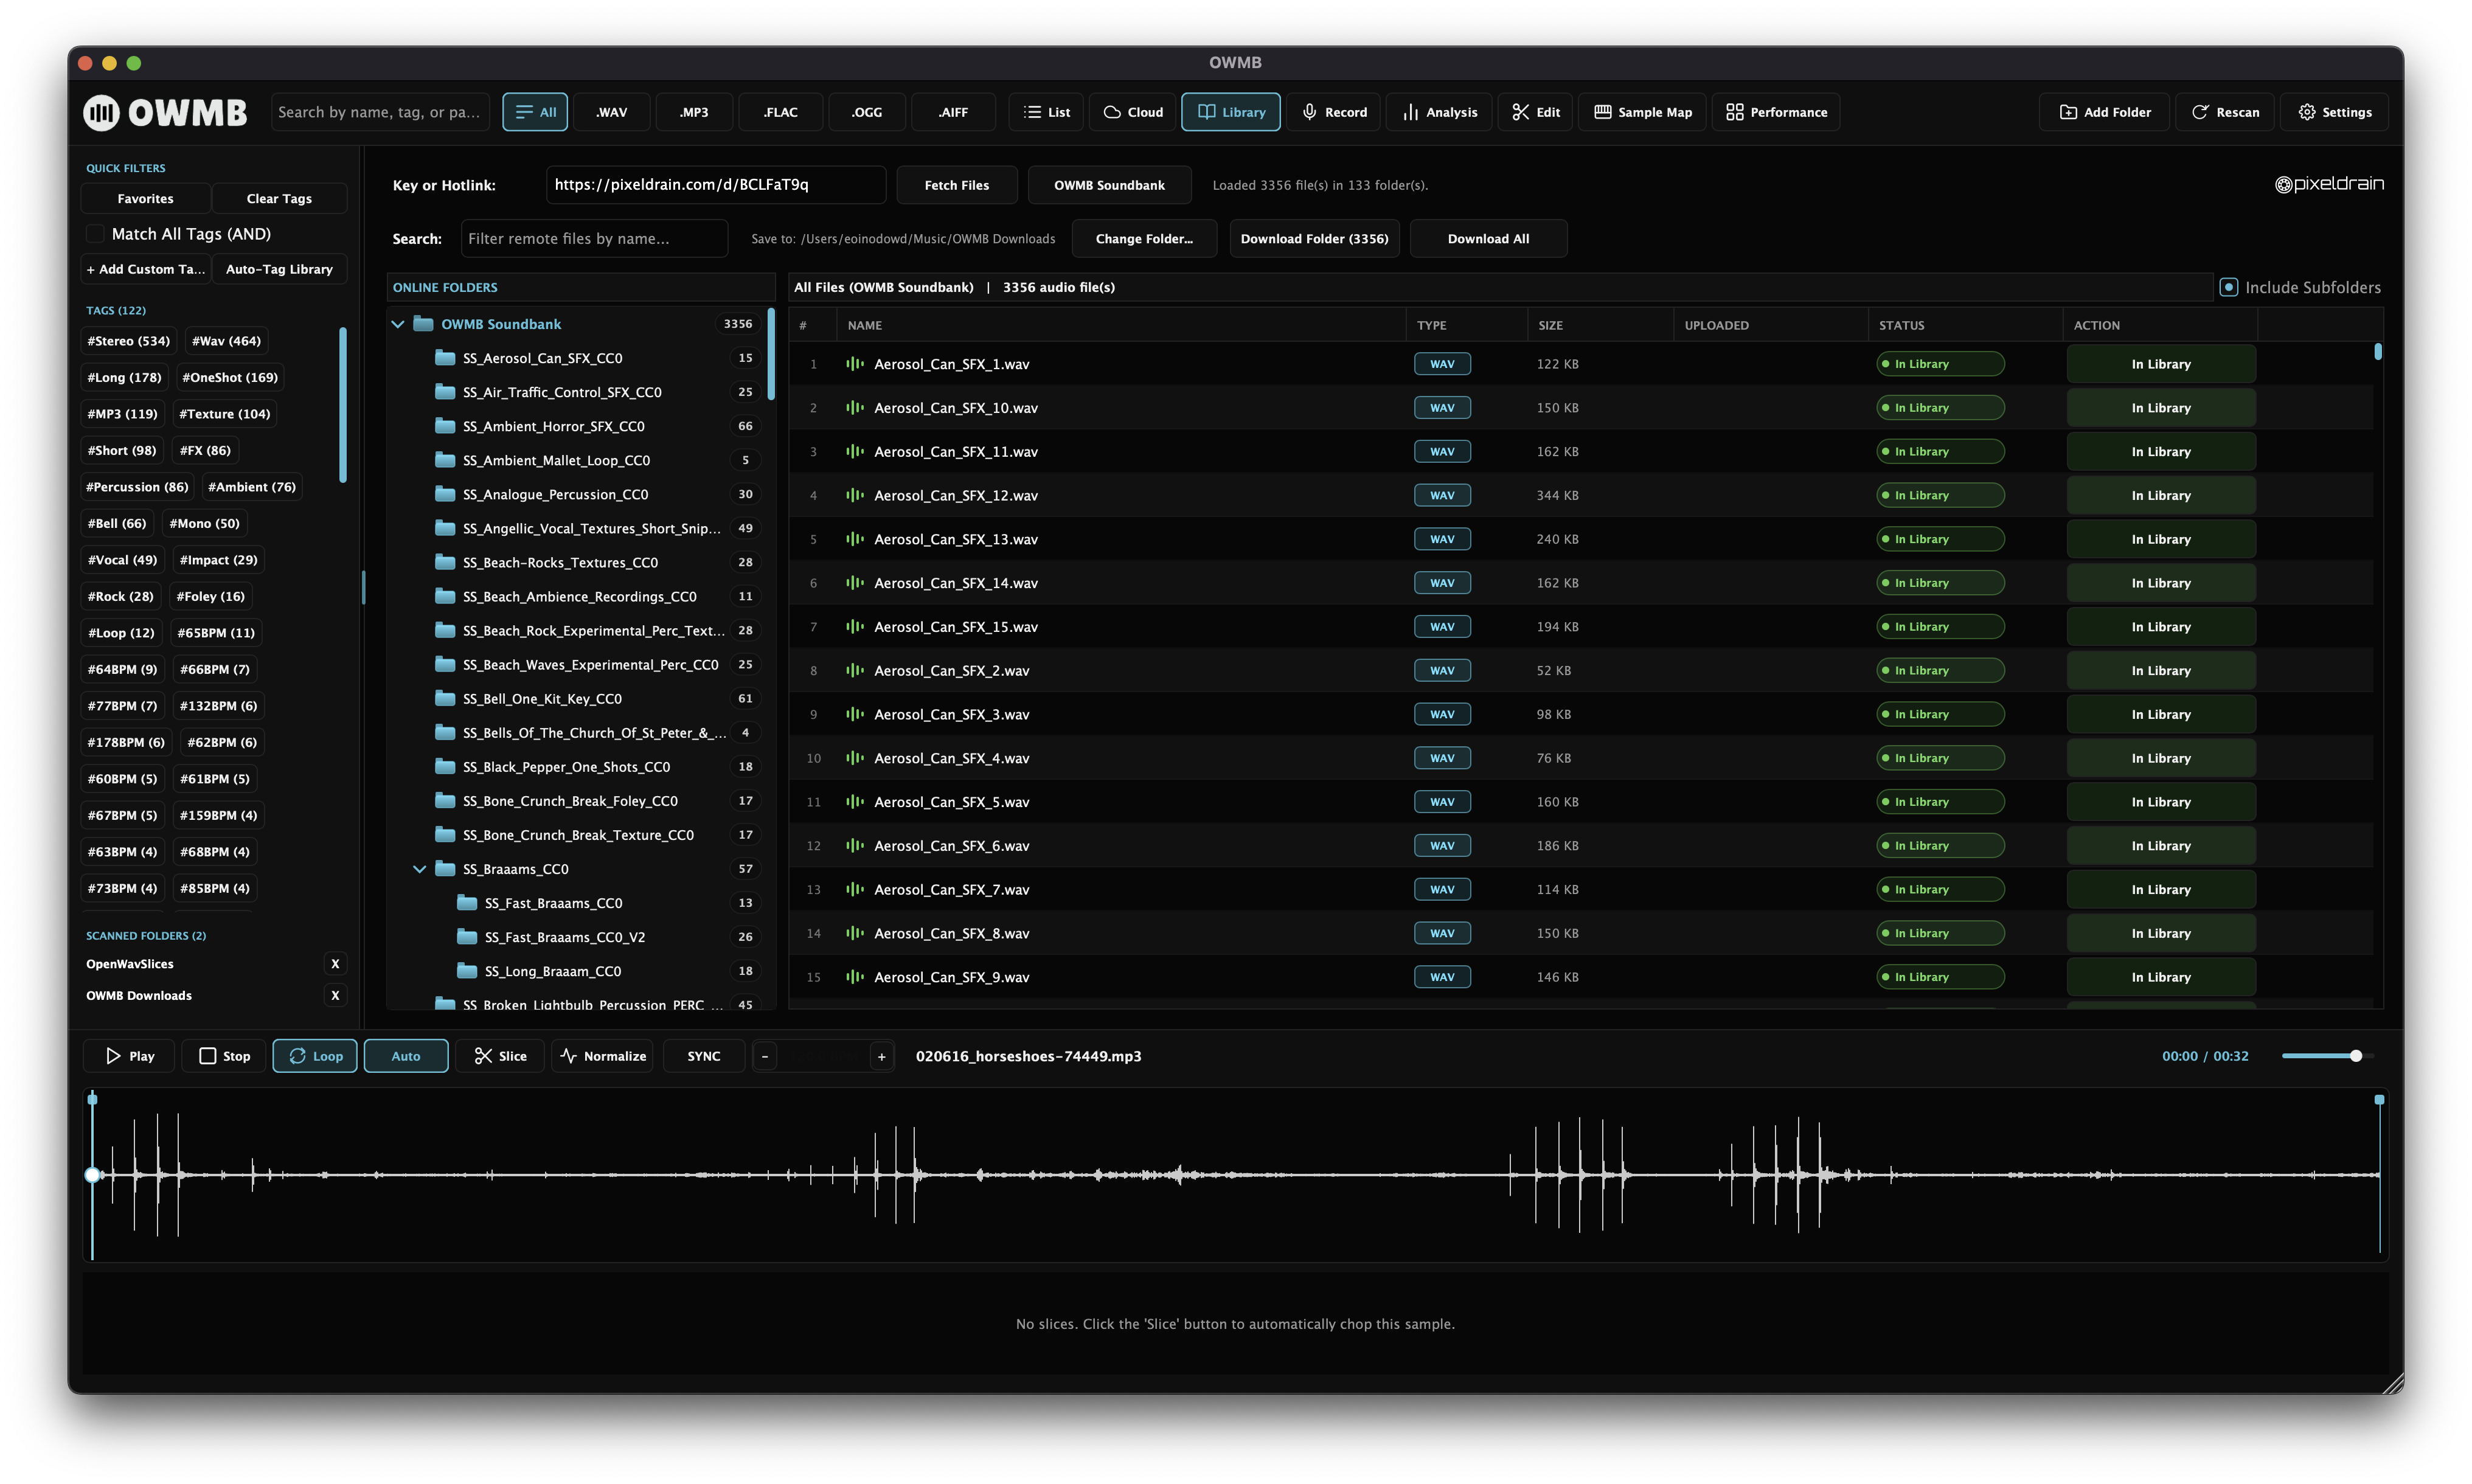This screenshot has width=2472, height=1484.
Task: Click the tags list scrollbar
Action: coord(343,405)
